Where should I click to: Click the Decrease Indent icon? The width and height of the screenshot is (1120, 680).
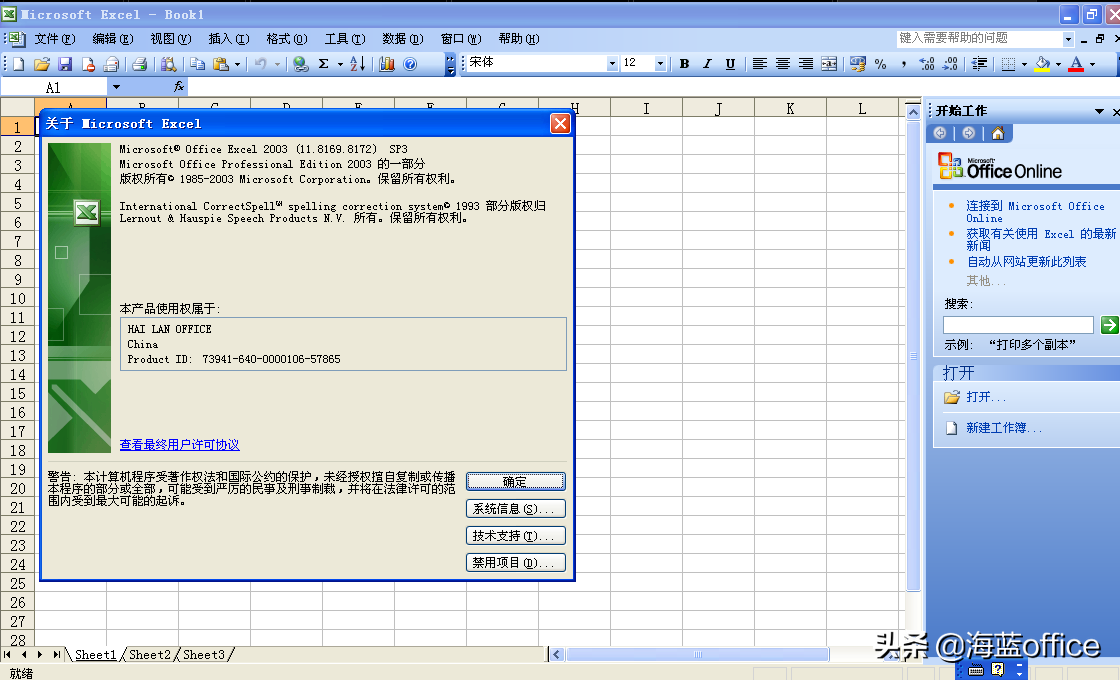pyautogui.click(x=979, y=64)
